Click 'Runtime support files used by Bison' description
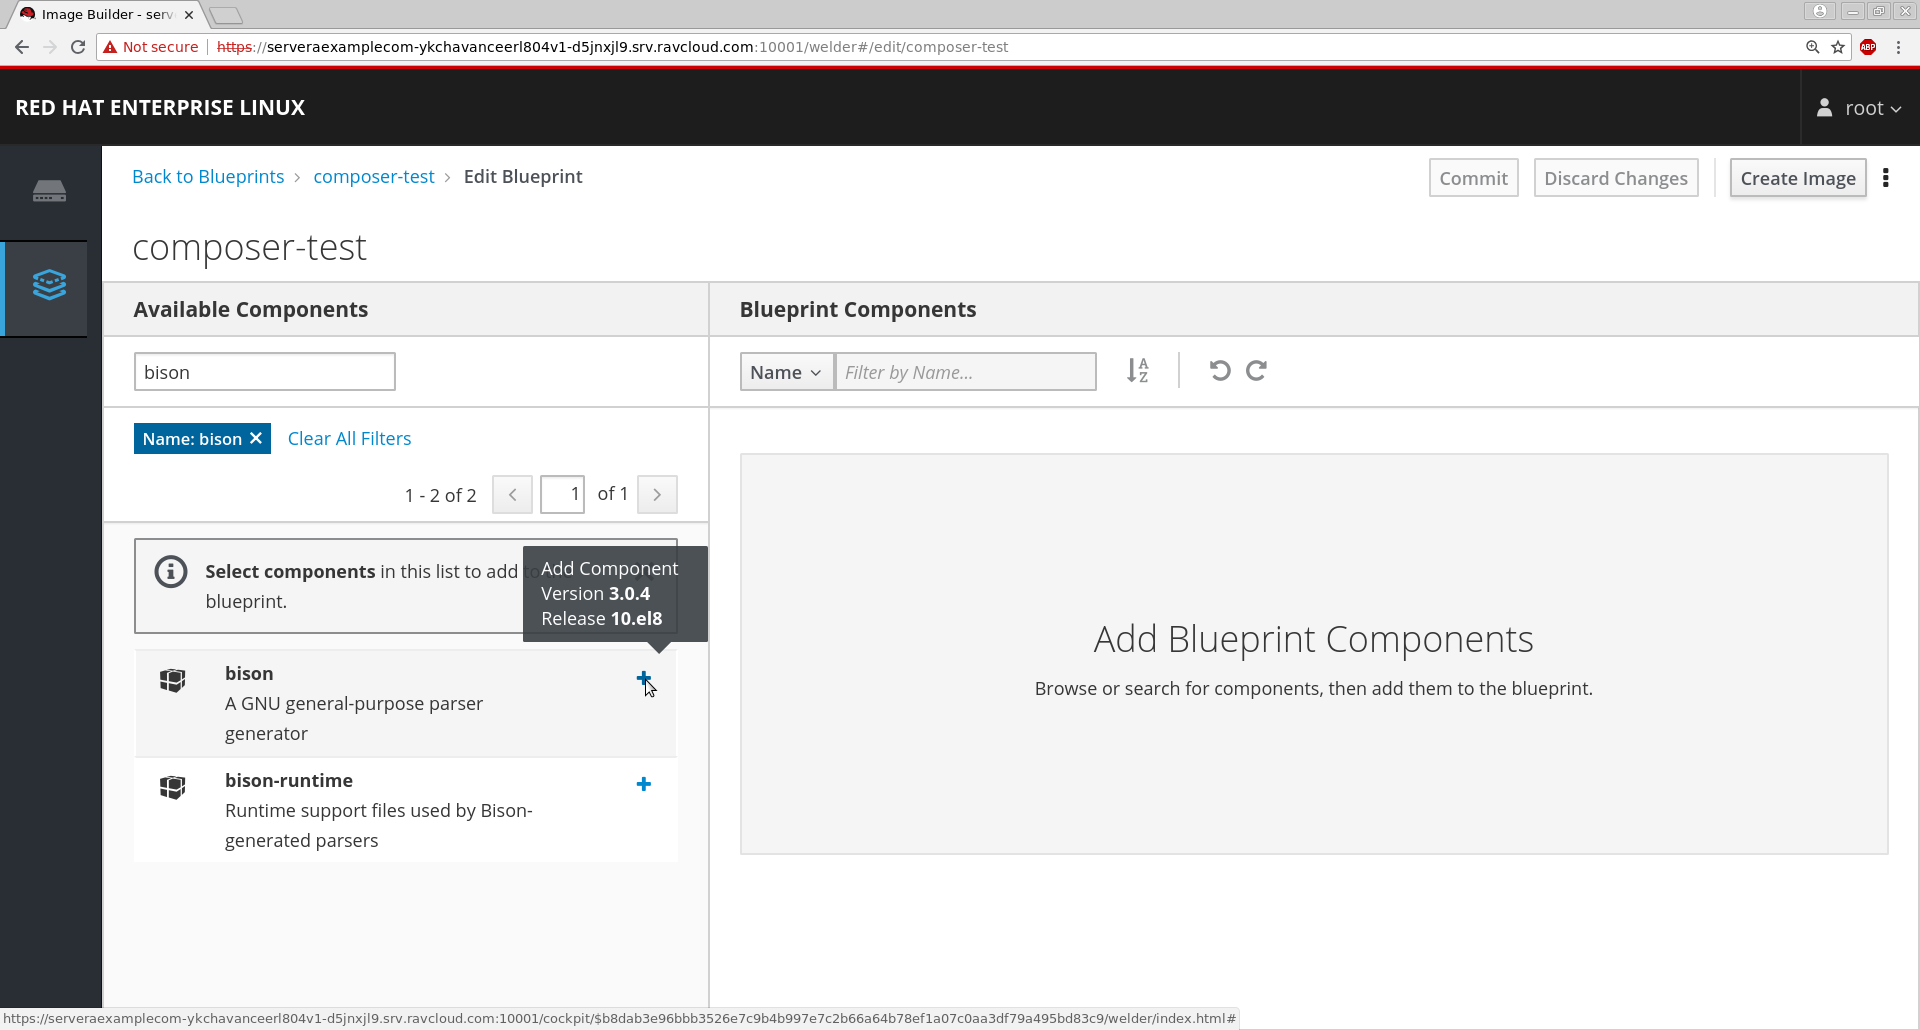This screenshot has width=1920, height=1030. (x=379, y=826)
